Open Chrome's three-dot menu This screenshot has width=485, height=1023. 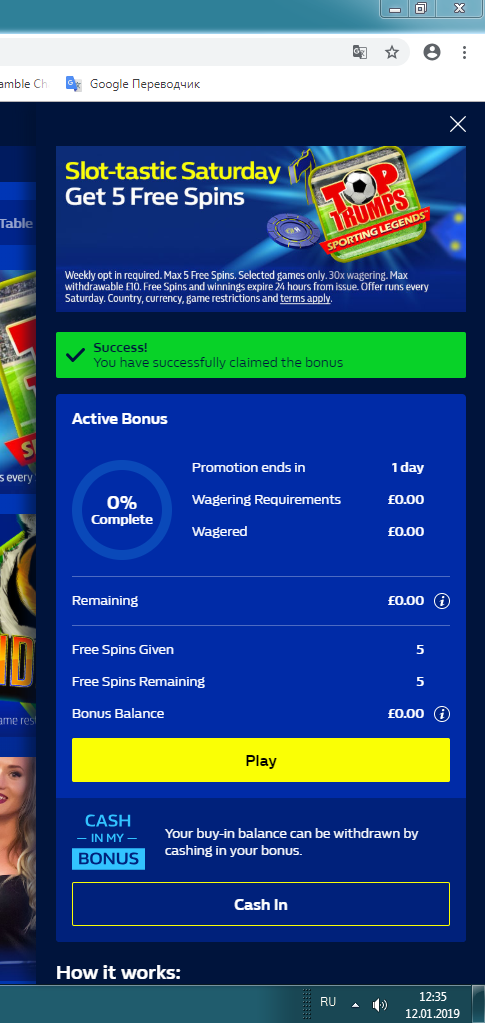[x=464, y=53]
